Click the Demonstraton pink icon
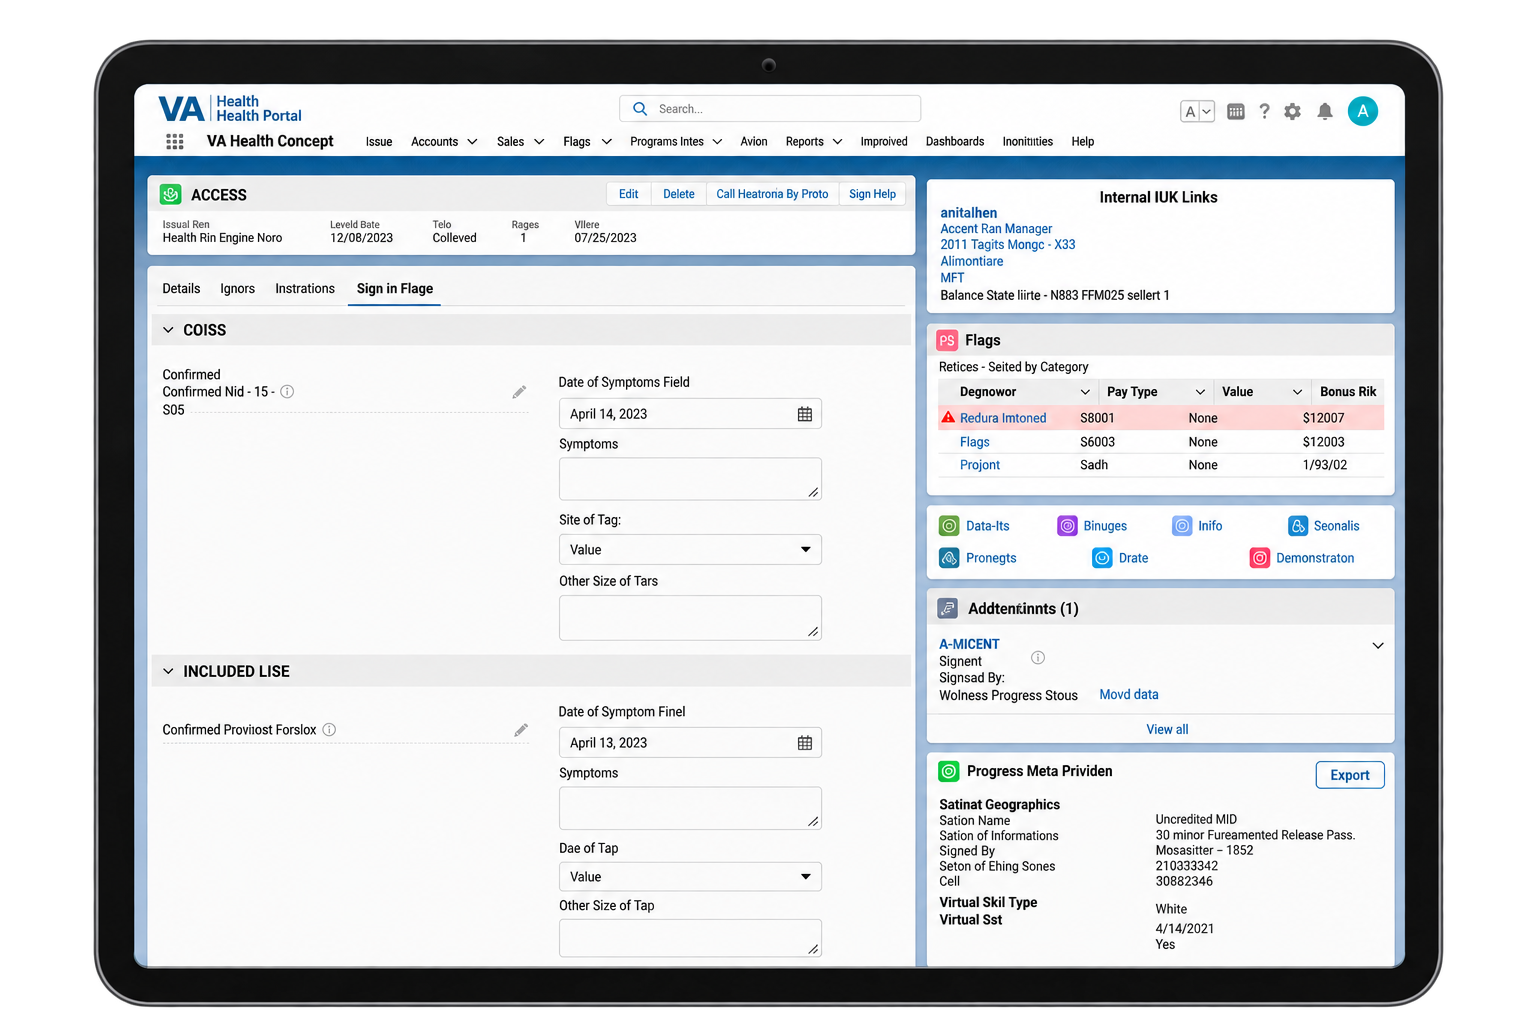The width and height of the screenshot is (1536, 1024). click(1260, 558)
